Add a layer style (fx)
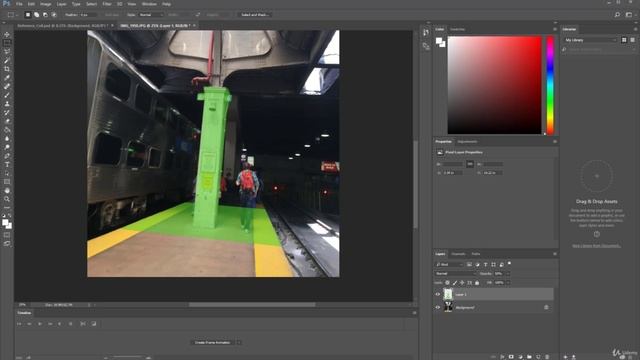Screen dimensions: 640x360 502,357
